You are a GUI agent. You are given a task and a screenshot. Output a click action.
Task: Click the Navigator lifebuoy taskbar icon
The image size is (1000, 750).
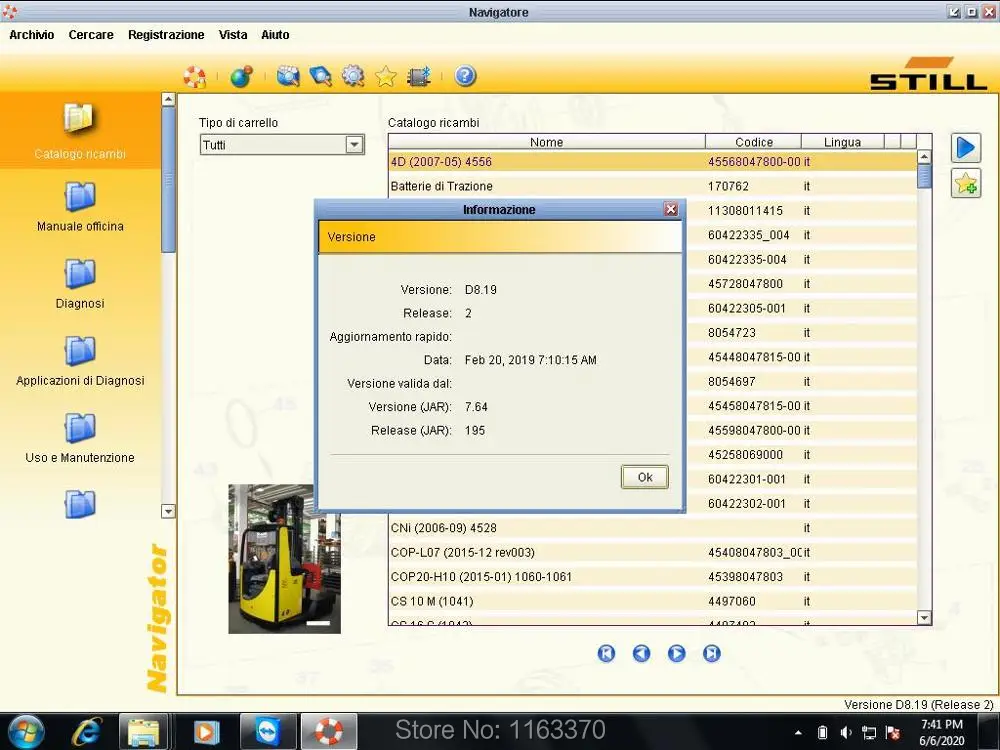pos(328,732)
